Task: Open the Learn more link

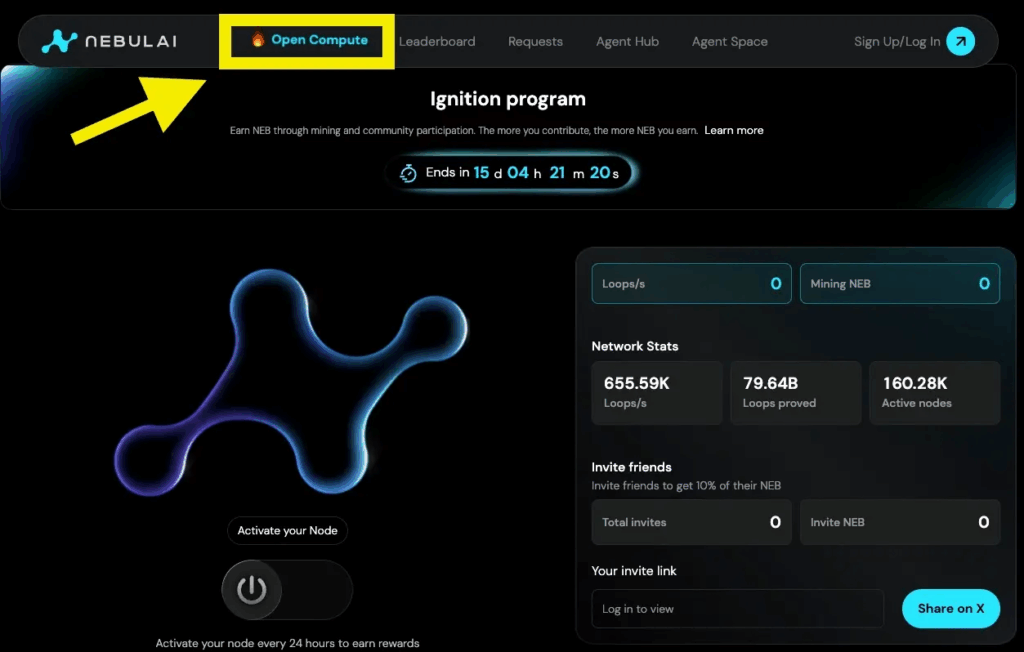Action: coord(733,130)
